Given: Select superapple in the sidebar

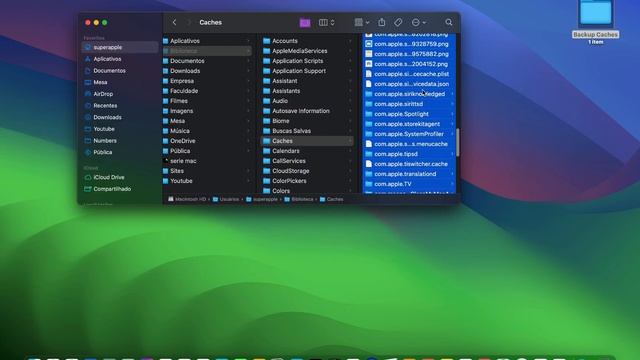Looking at the screenshot, I should [120, 47].
